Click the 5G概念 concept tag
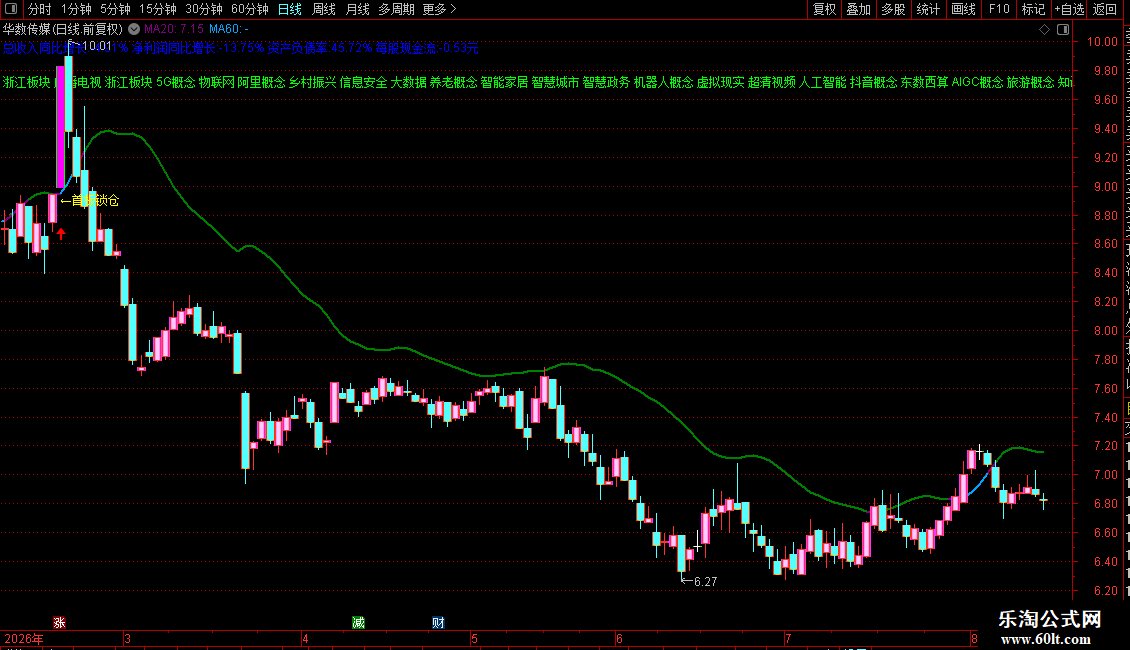The width and height of the screenshot is (1130, 650). pos(175,82)
